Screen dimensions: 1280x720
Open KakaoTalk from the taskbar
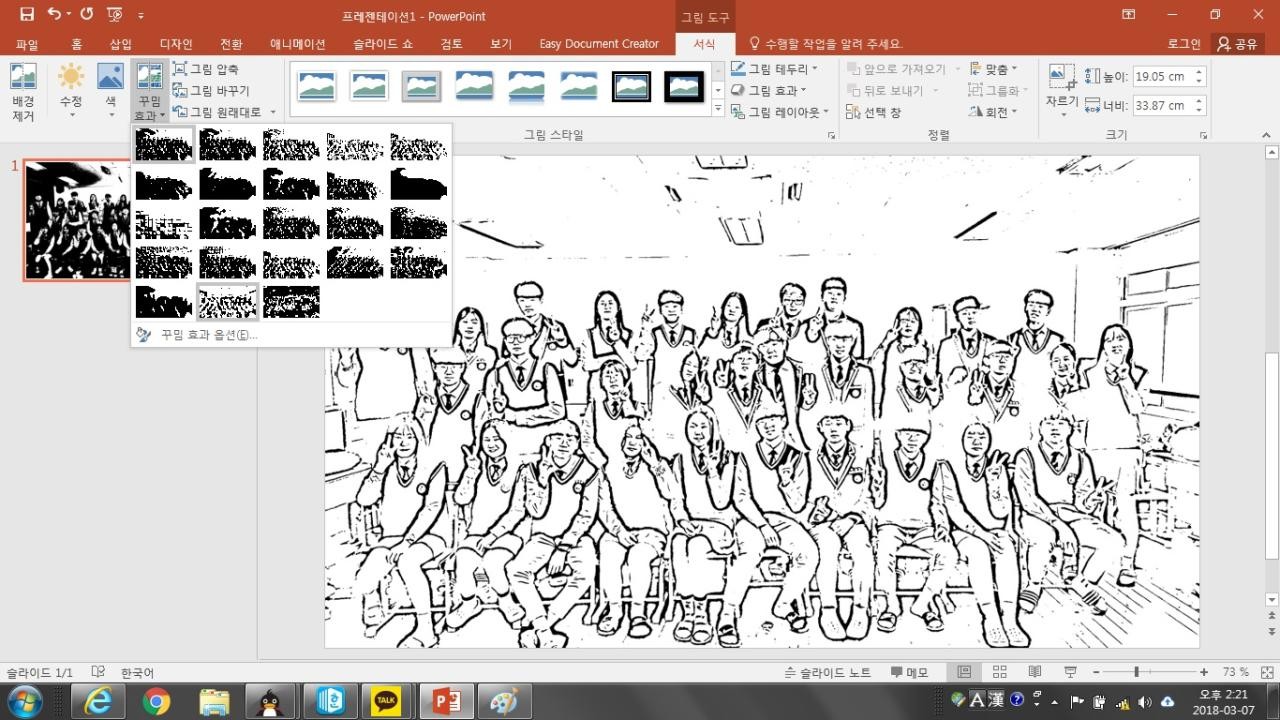pyautogui.click(x=386, y=702)
